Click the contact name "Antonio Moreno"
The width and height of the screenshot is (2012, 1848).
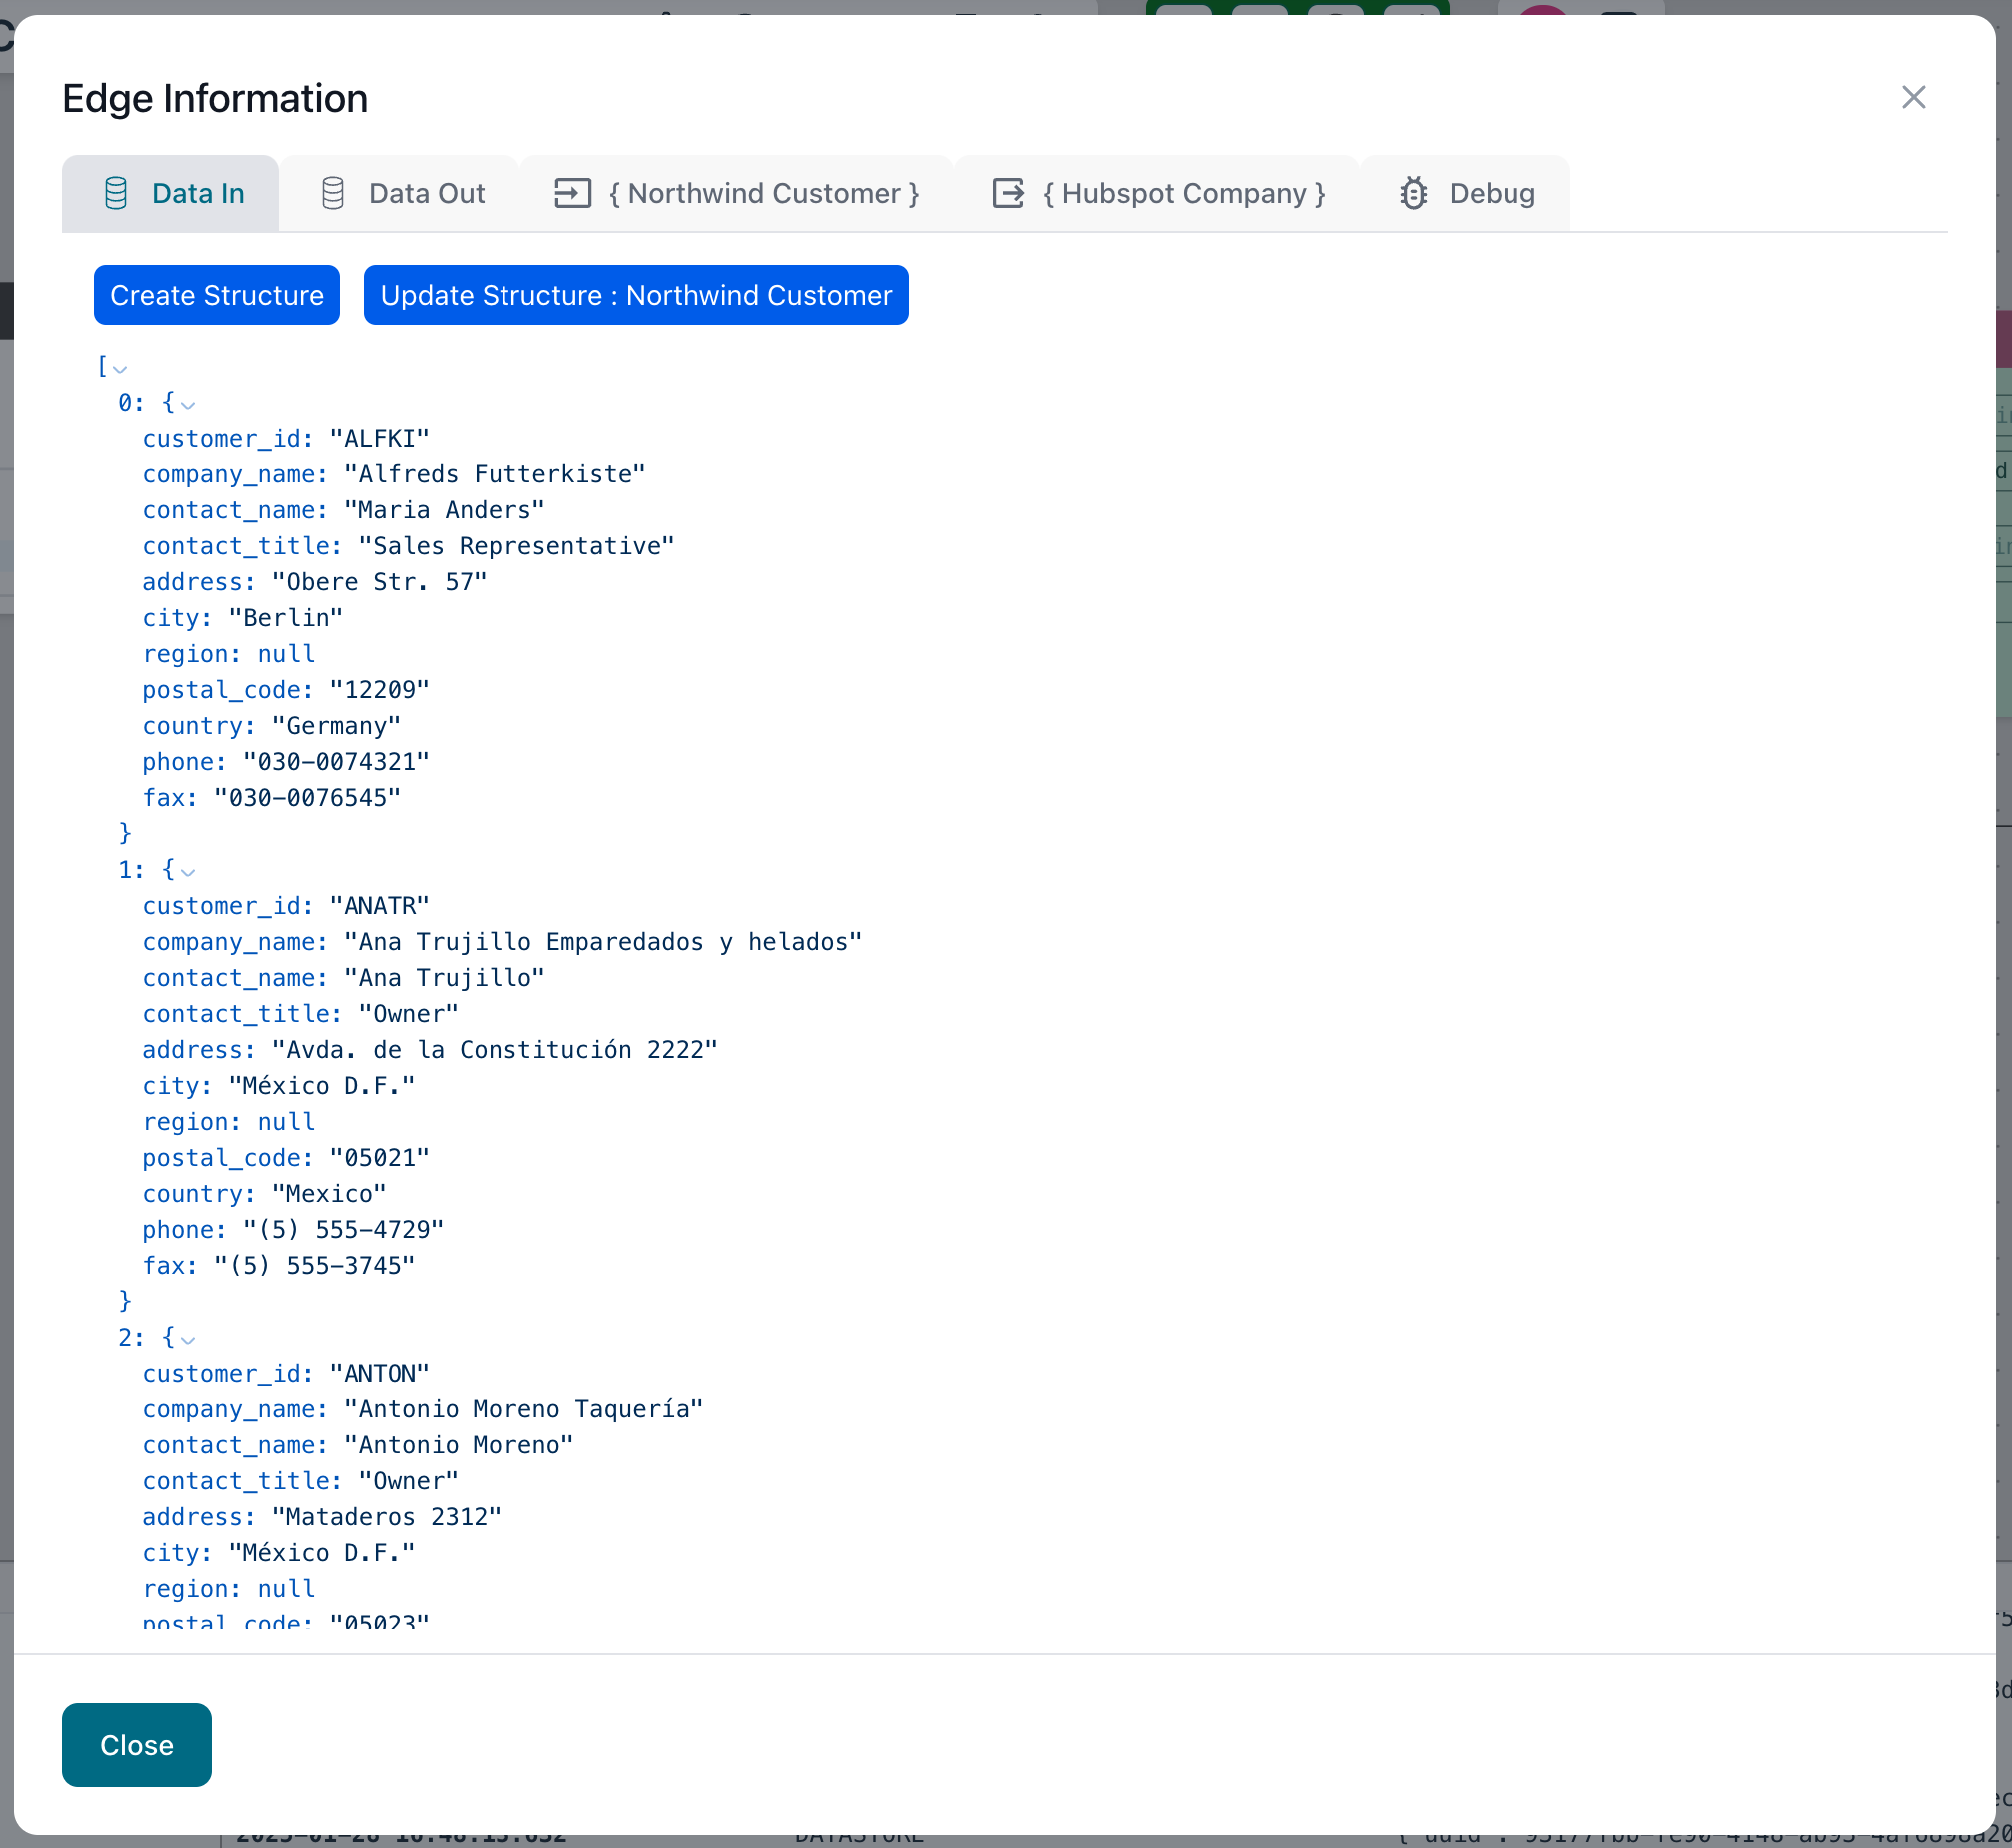(x=458, y=1446)
